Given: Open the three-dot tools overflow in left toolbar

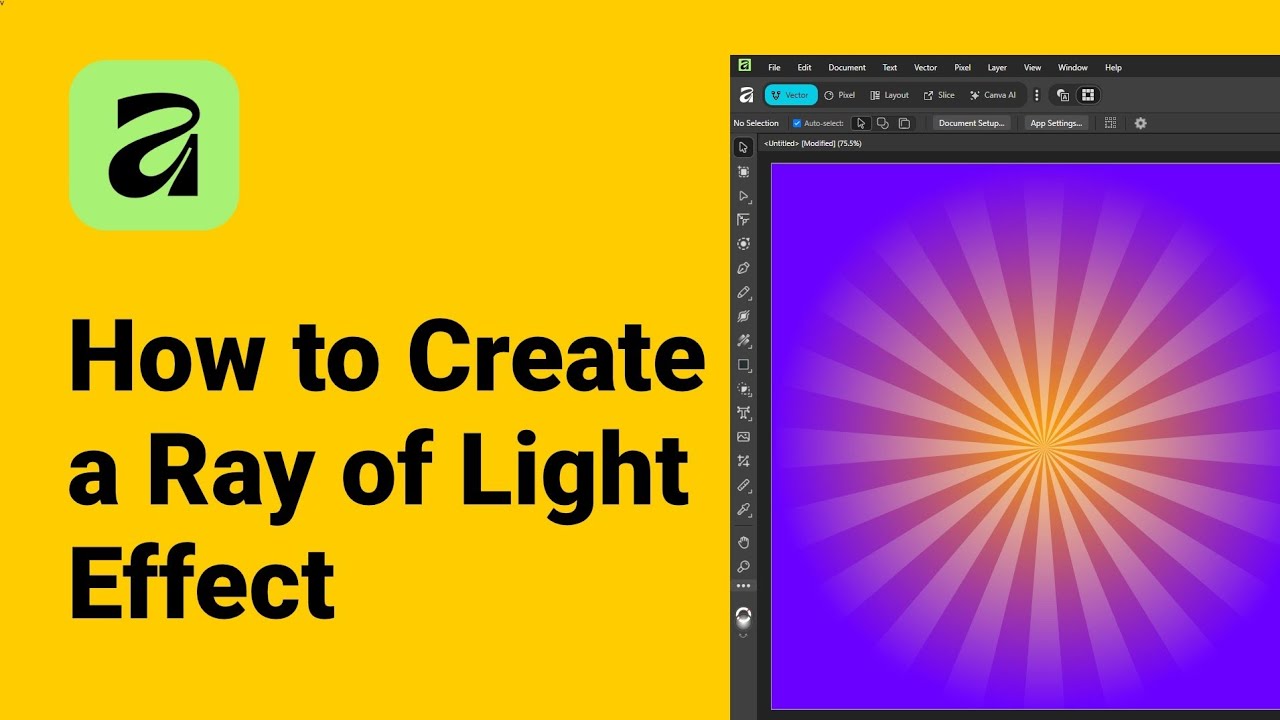Looking at the screenshot, I should (743, 586).
